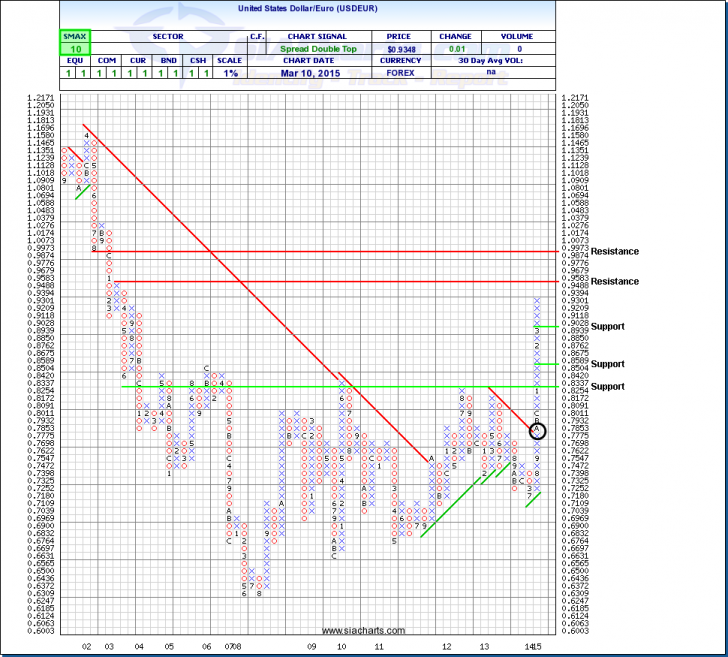Click the lower Resistance label near 0.9488
This screenshot has height=657, width=728.
pos(614,282)
